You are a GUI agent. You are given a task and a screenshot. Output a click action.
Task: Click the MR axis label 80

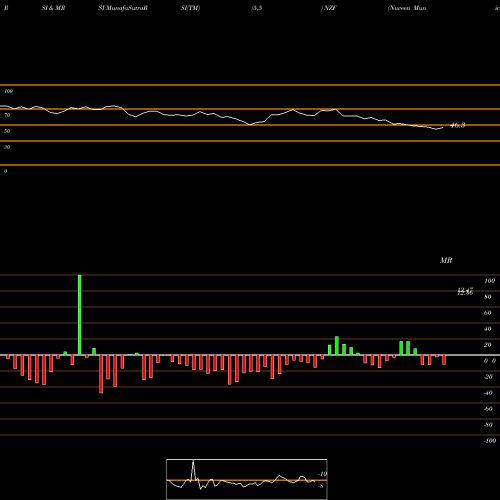point(488,297)
